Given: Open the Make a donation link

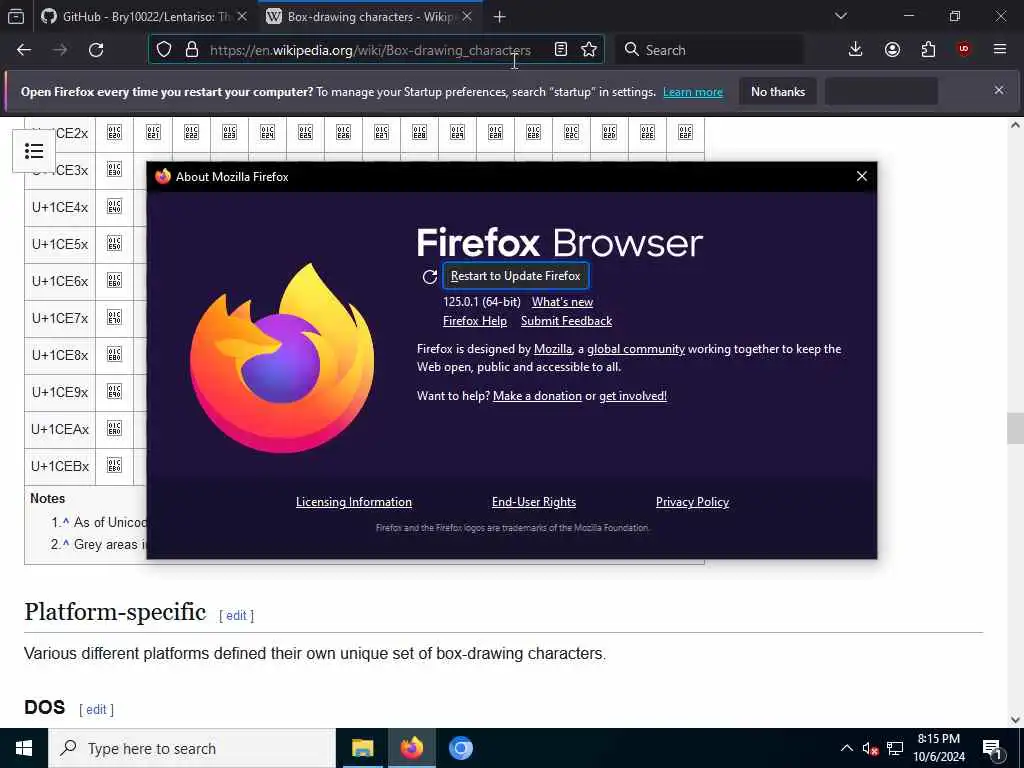Looking at the screenshot, I should (537, 396).
